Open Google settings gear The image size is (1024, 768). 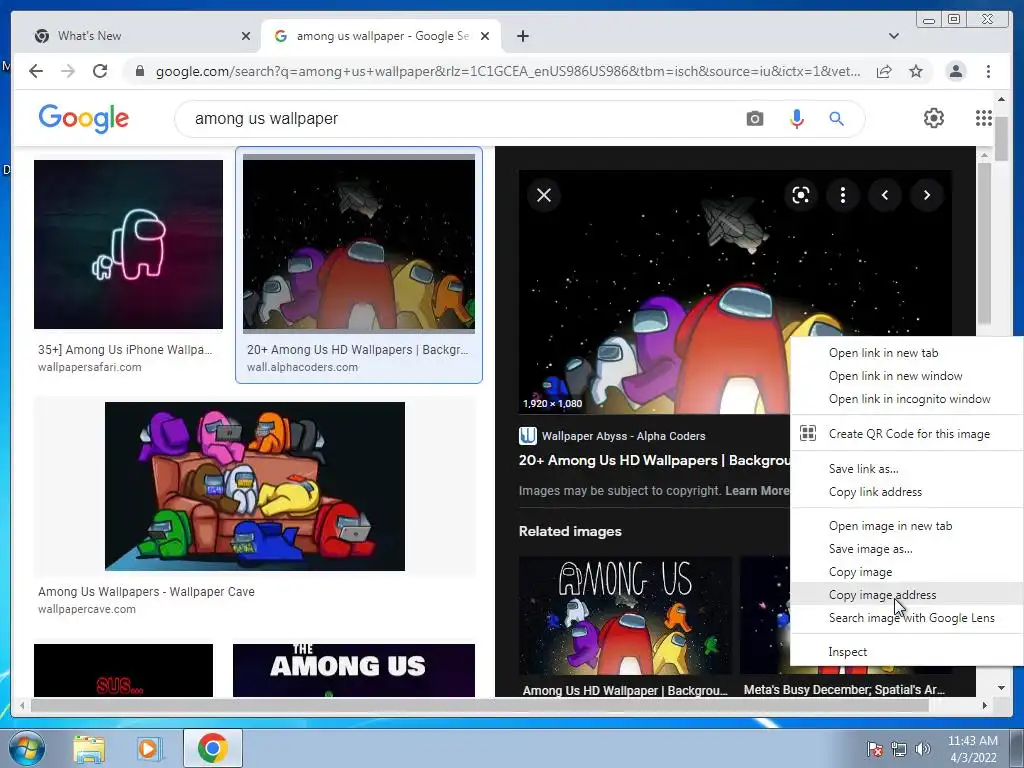click(x=934, y=118)
